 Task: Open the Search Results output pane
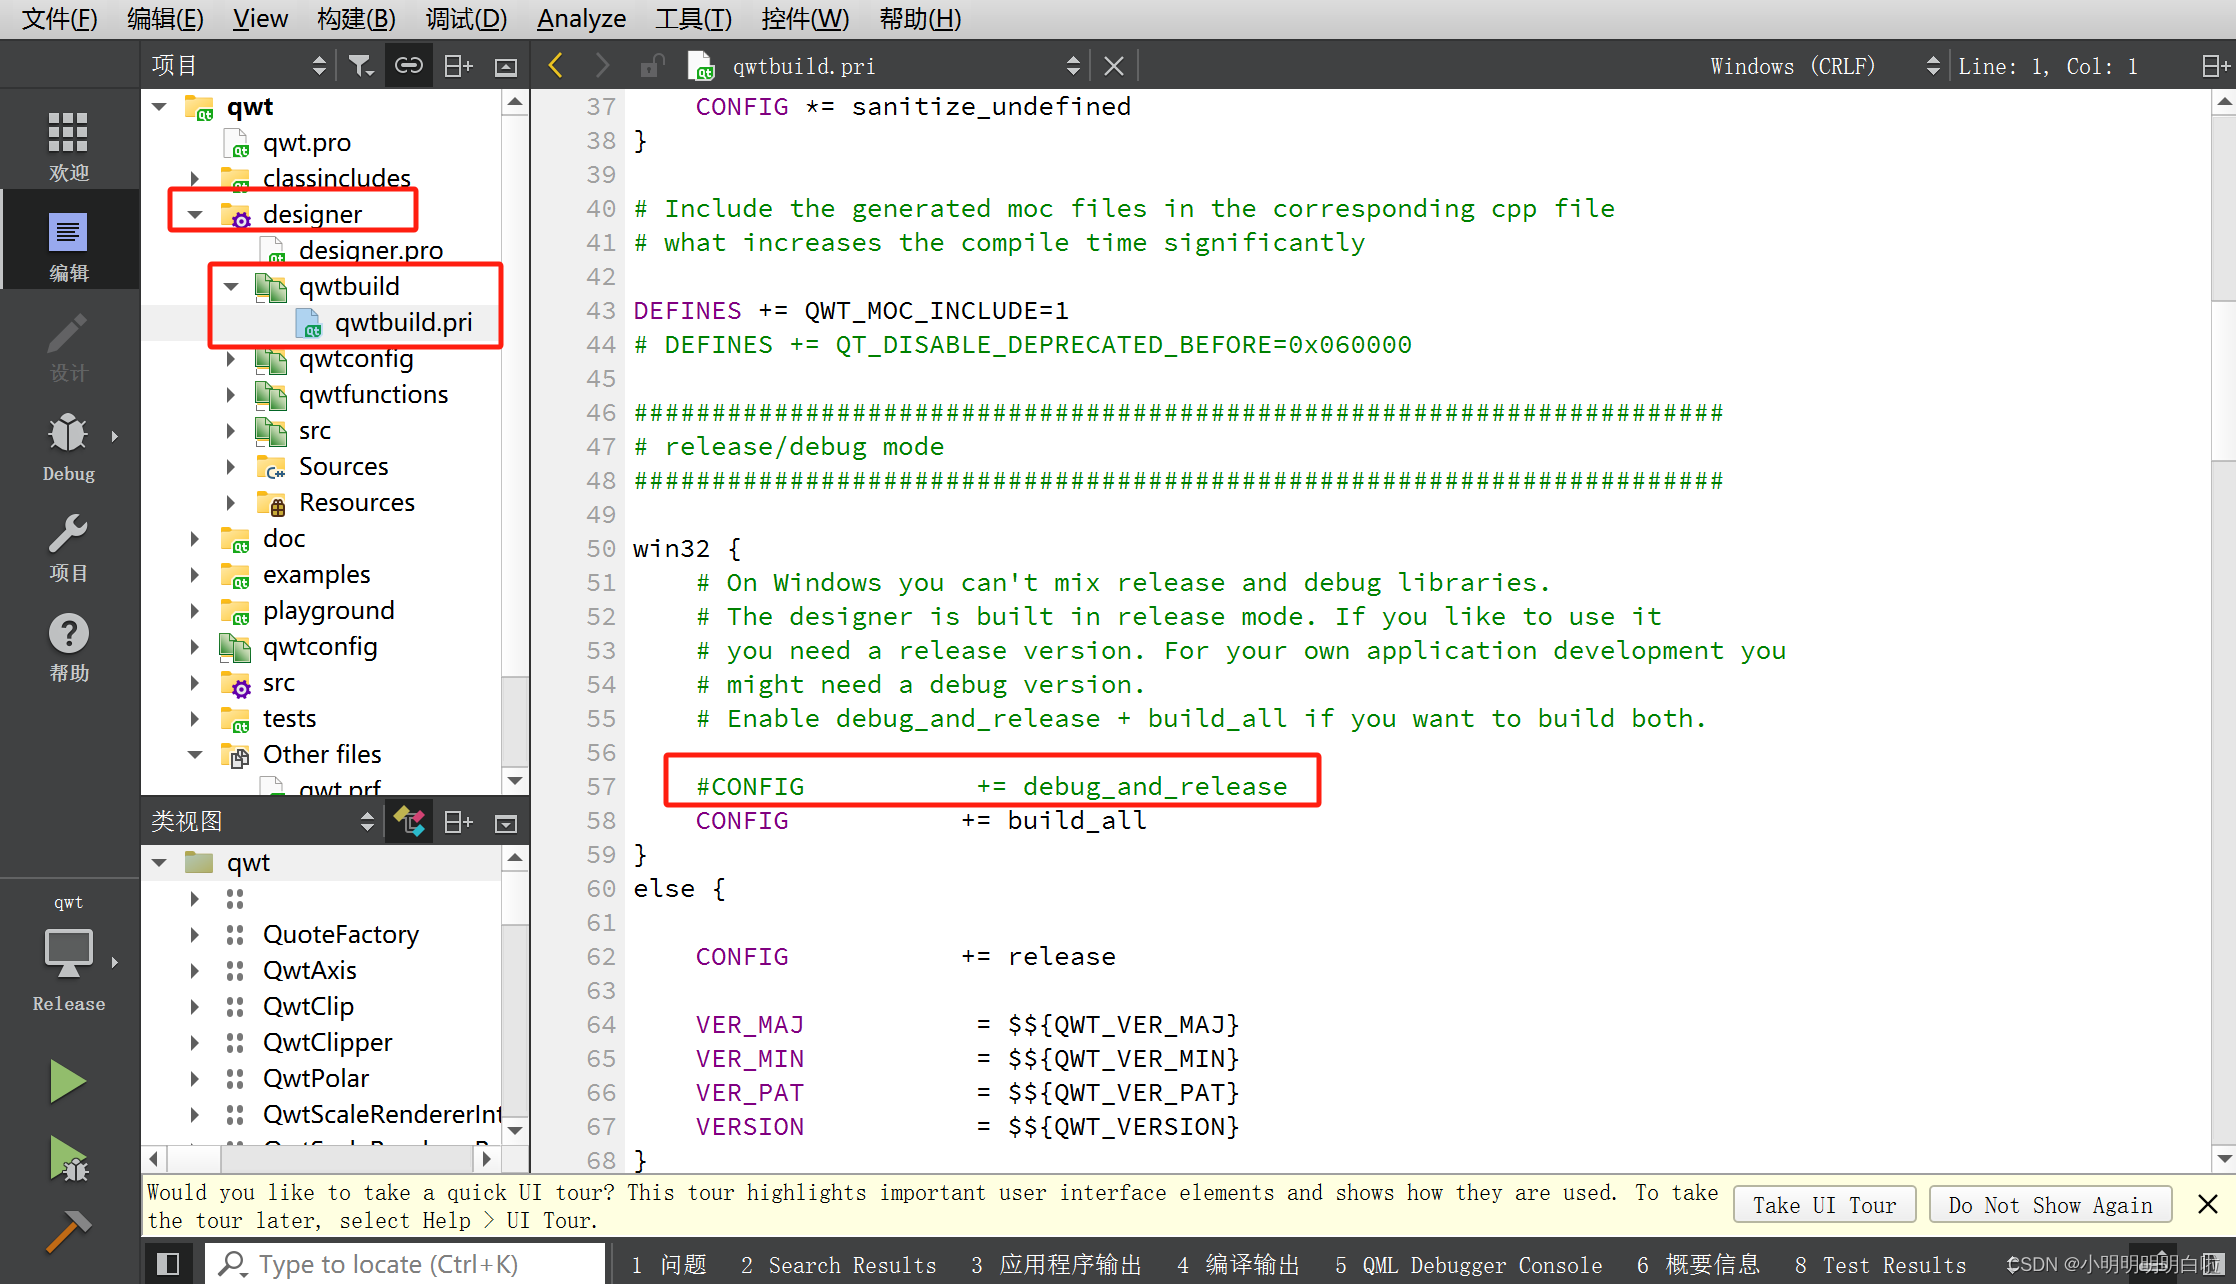click(x=838, y=1265)
